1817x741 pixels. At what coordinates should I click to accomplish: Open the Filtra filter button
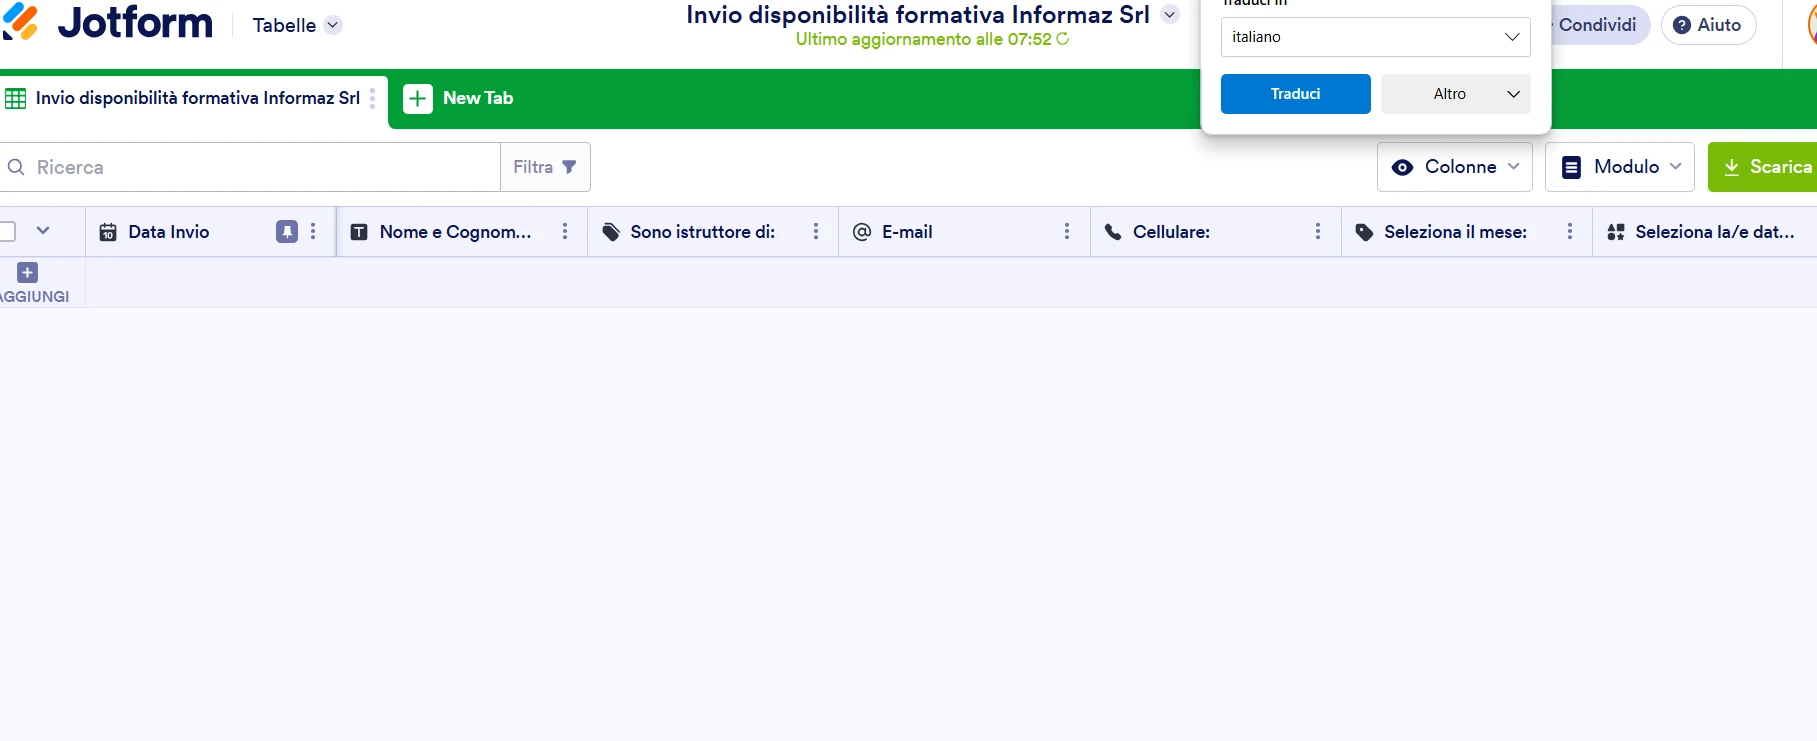pyautogui.click(x=545, y=167)
